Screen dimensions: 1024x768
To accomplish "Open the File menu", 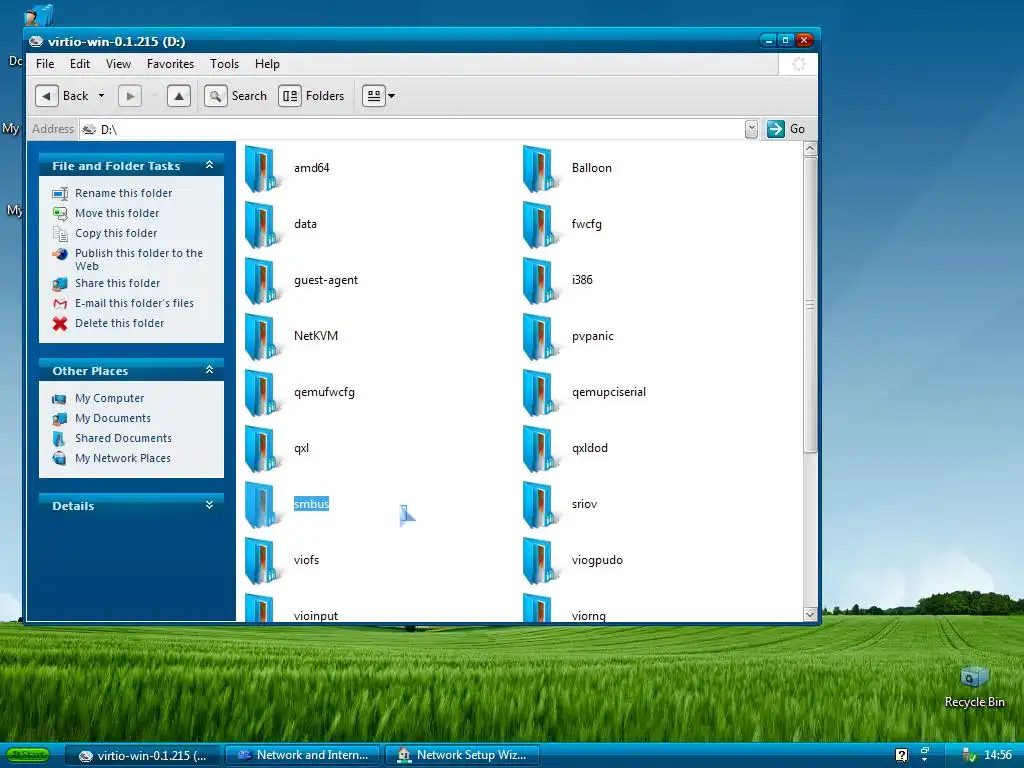I will point(45,64).
